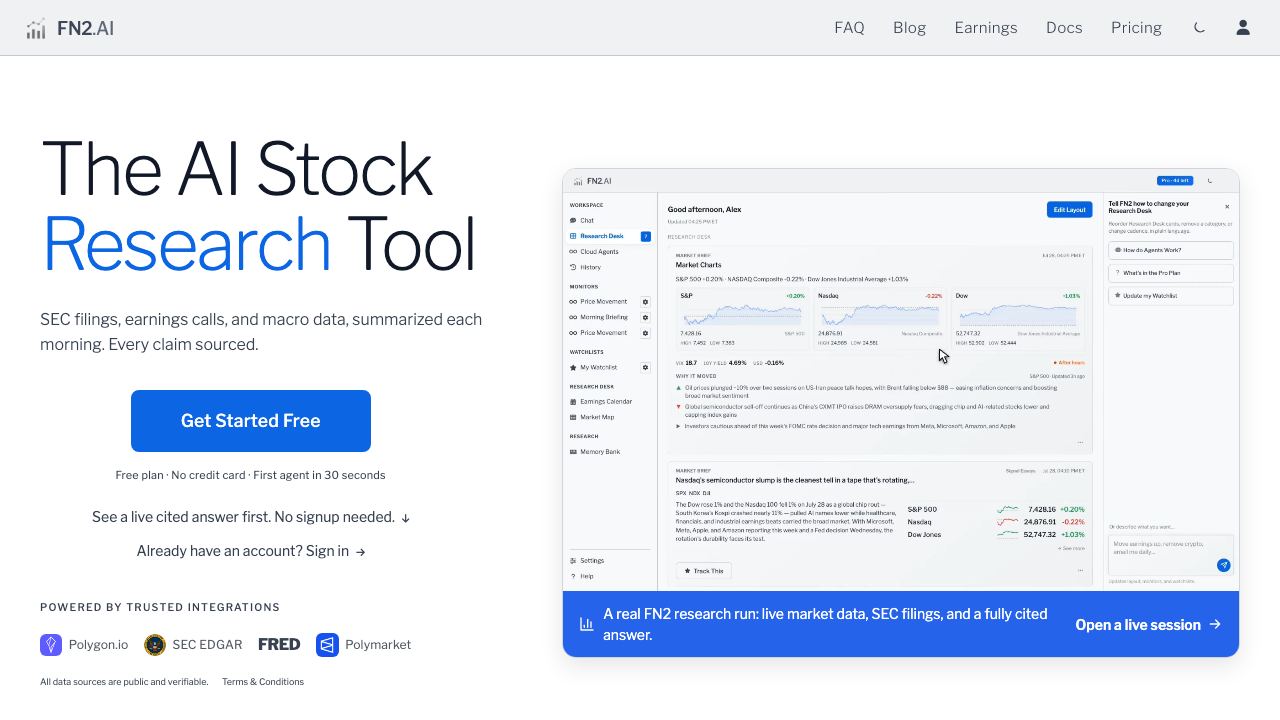
Task: Follow the See a live cited answer link
Action: coord(251,517)
